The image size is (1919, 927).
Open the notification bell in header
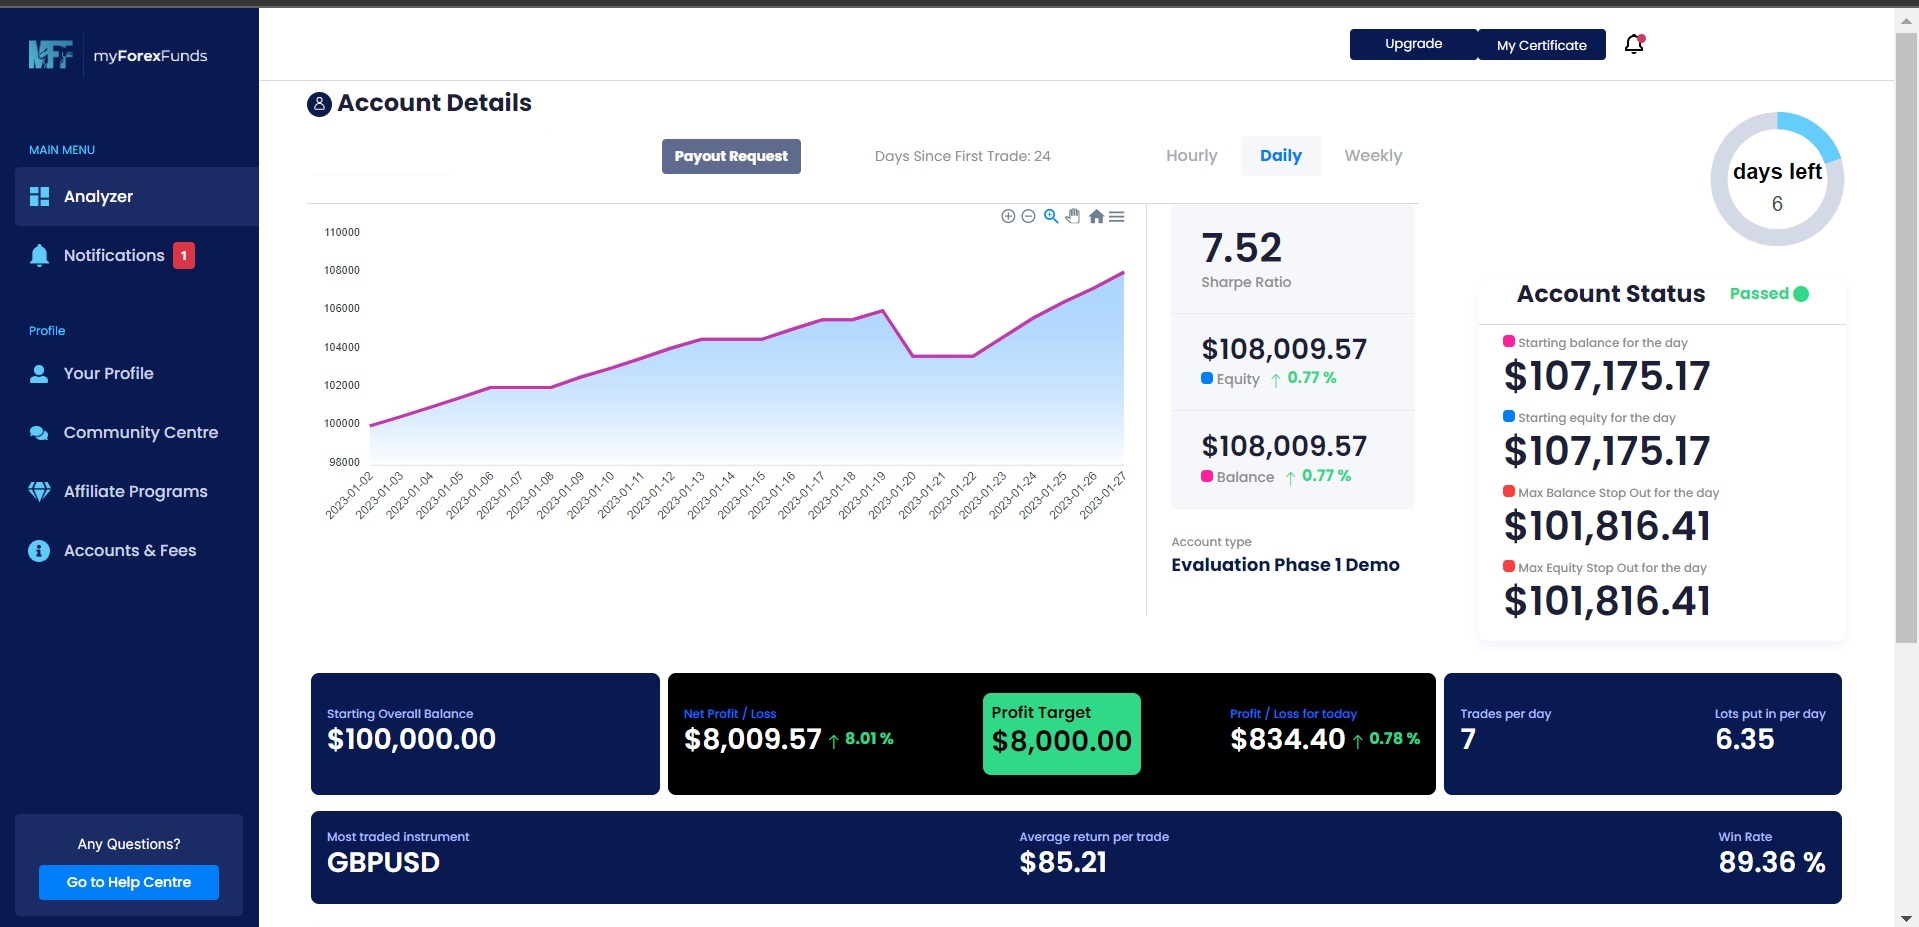(1634, 44)
